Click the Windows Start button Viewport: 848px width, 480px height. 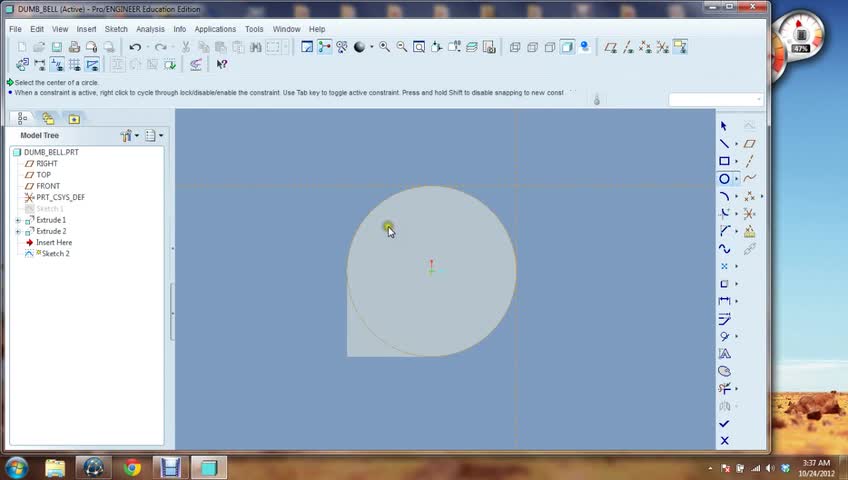point(16,467)
